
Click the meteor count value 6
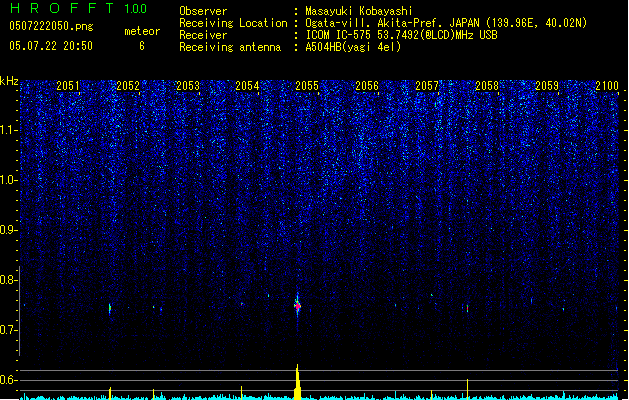(142, 46)
